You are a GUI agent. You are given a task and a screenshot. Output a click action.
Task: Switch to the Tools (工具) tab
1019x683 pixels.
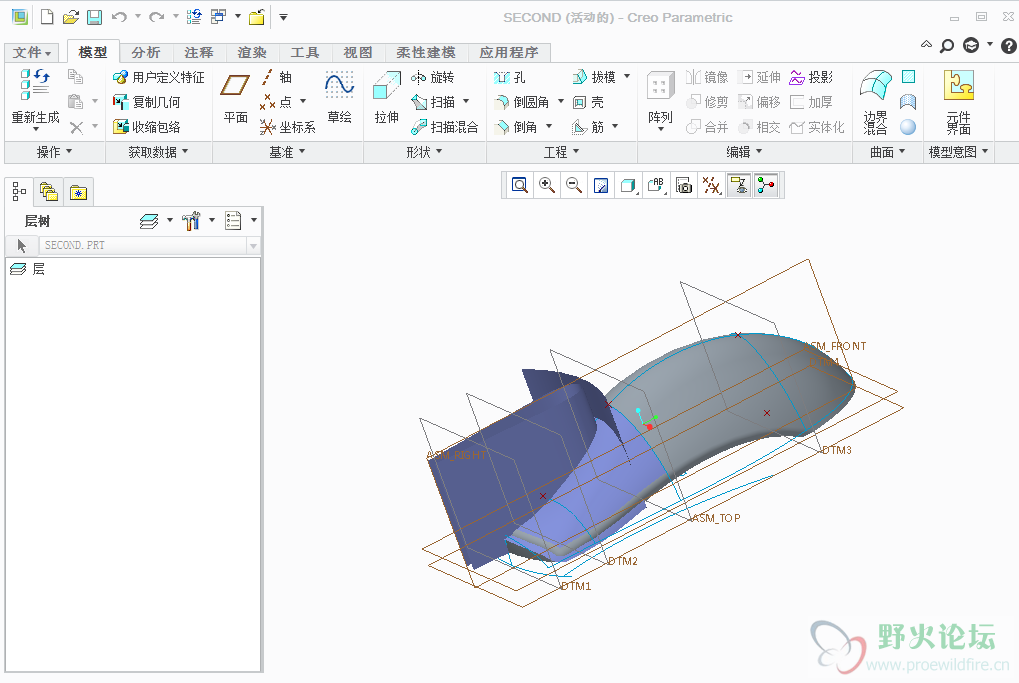click(x=305, y=53)
